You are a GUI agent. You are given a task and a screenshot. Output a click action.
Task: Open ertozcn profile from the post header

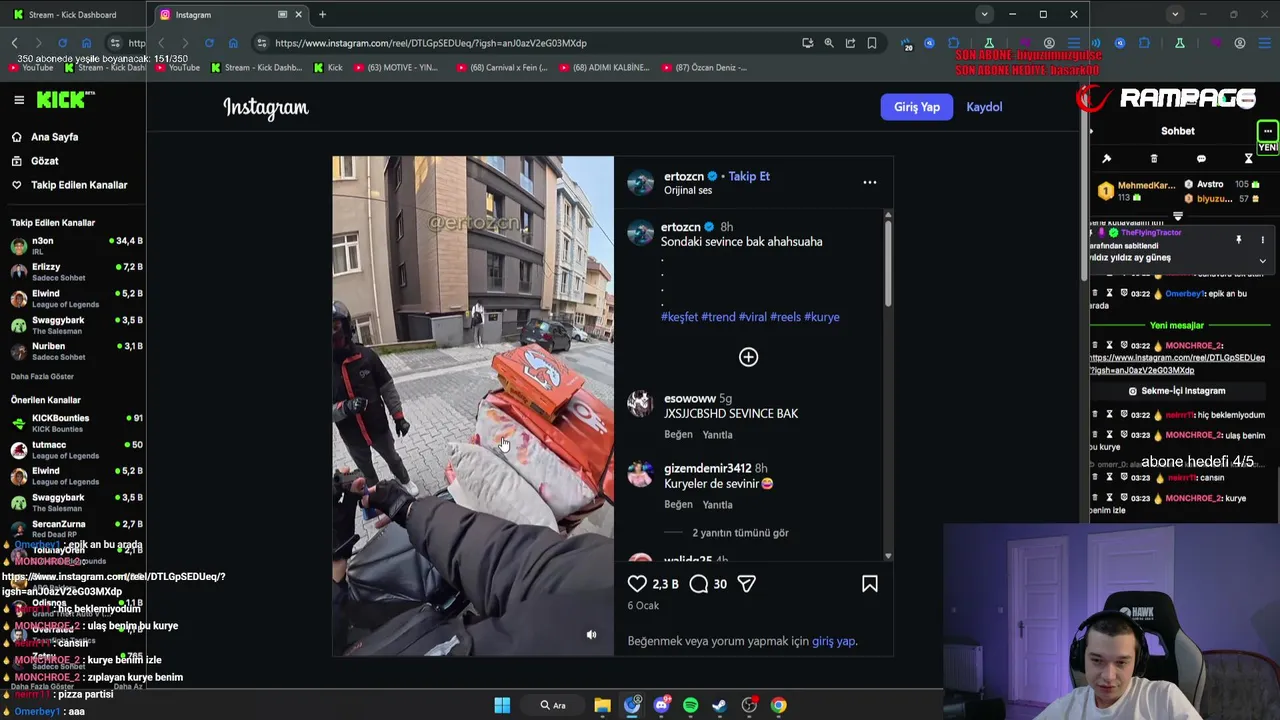(684, 176)
